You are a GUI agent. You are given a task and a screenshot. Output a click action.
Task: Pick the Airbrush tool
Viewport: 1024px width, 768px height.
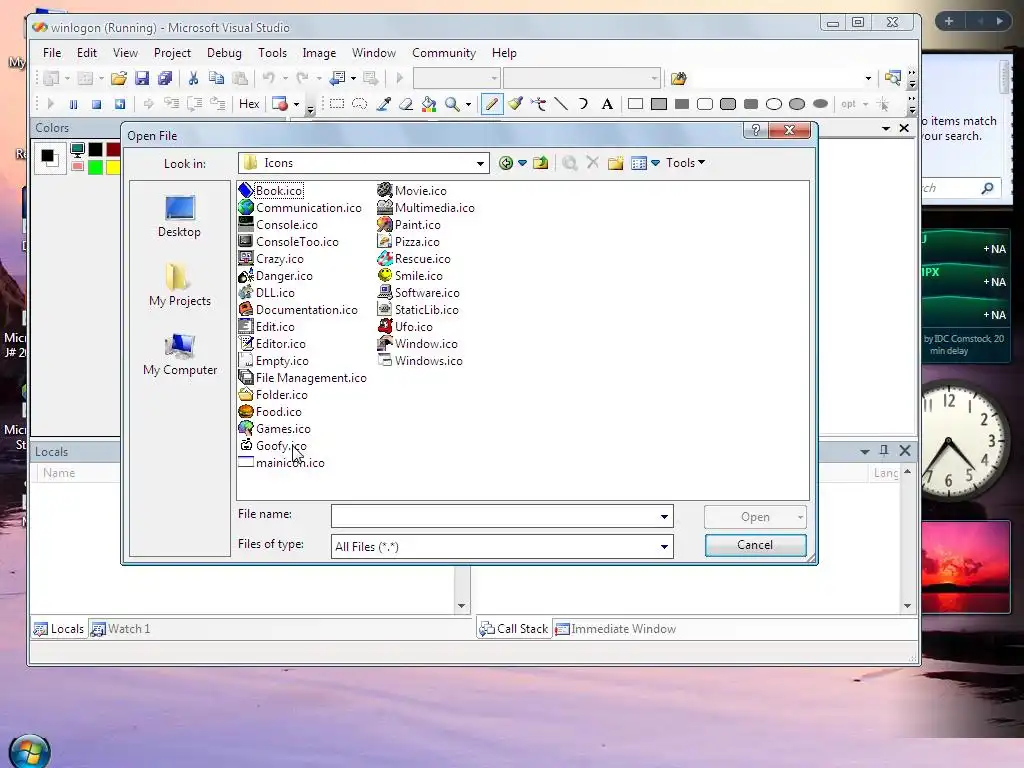pyautogui.click(x=538, y=104)
